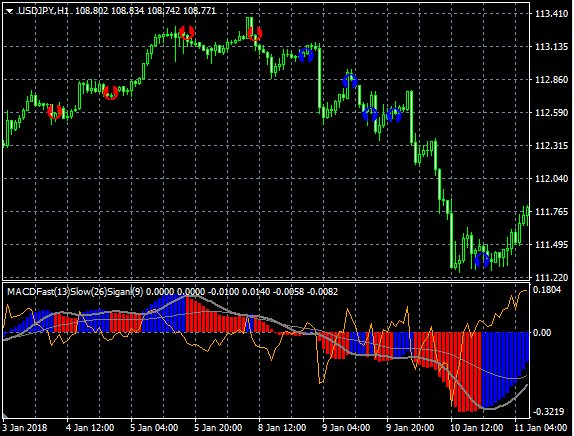Click the first red sell arrow marker near 112.590

(x=55, y=111)
